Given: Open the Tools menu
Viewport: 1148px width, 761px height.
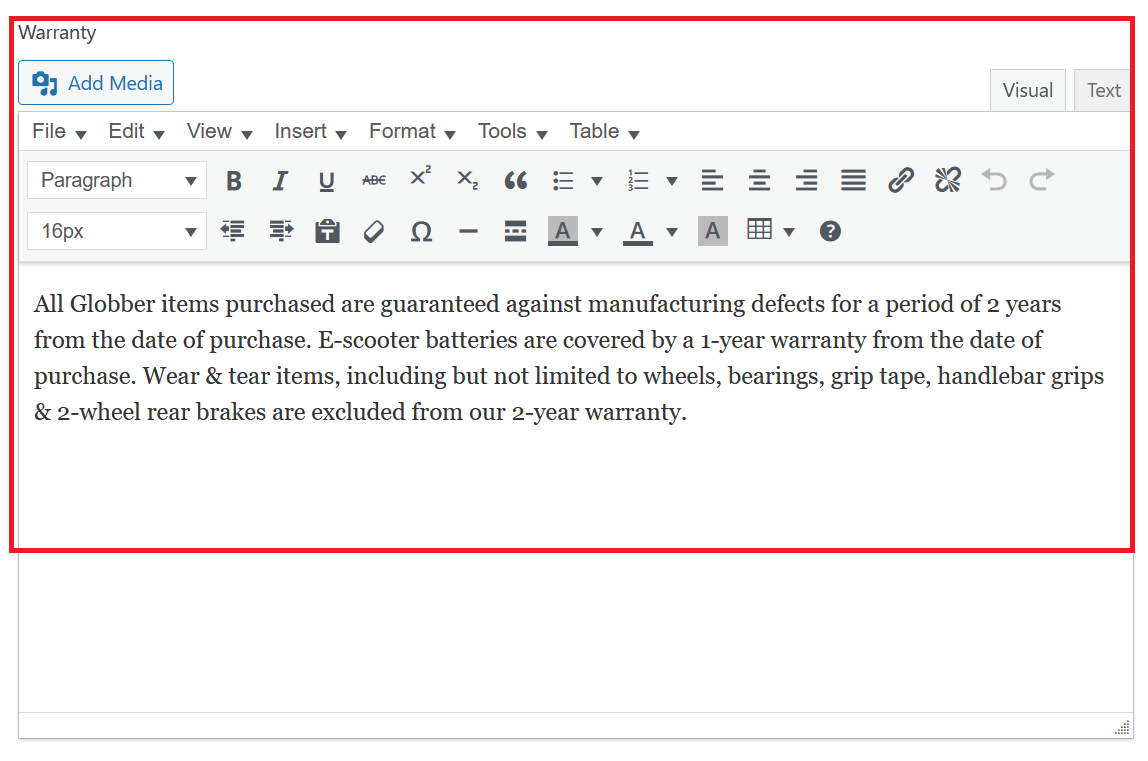Looking at the screenshot, I should pos(512,131).
